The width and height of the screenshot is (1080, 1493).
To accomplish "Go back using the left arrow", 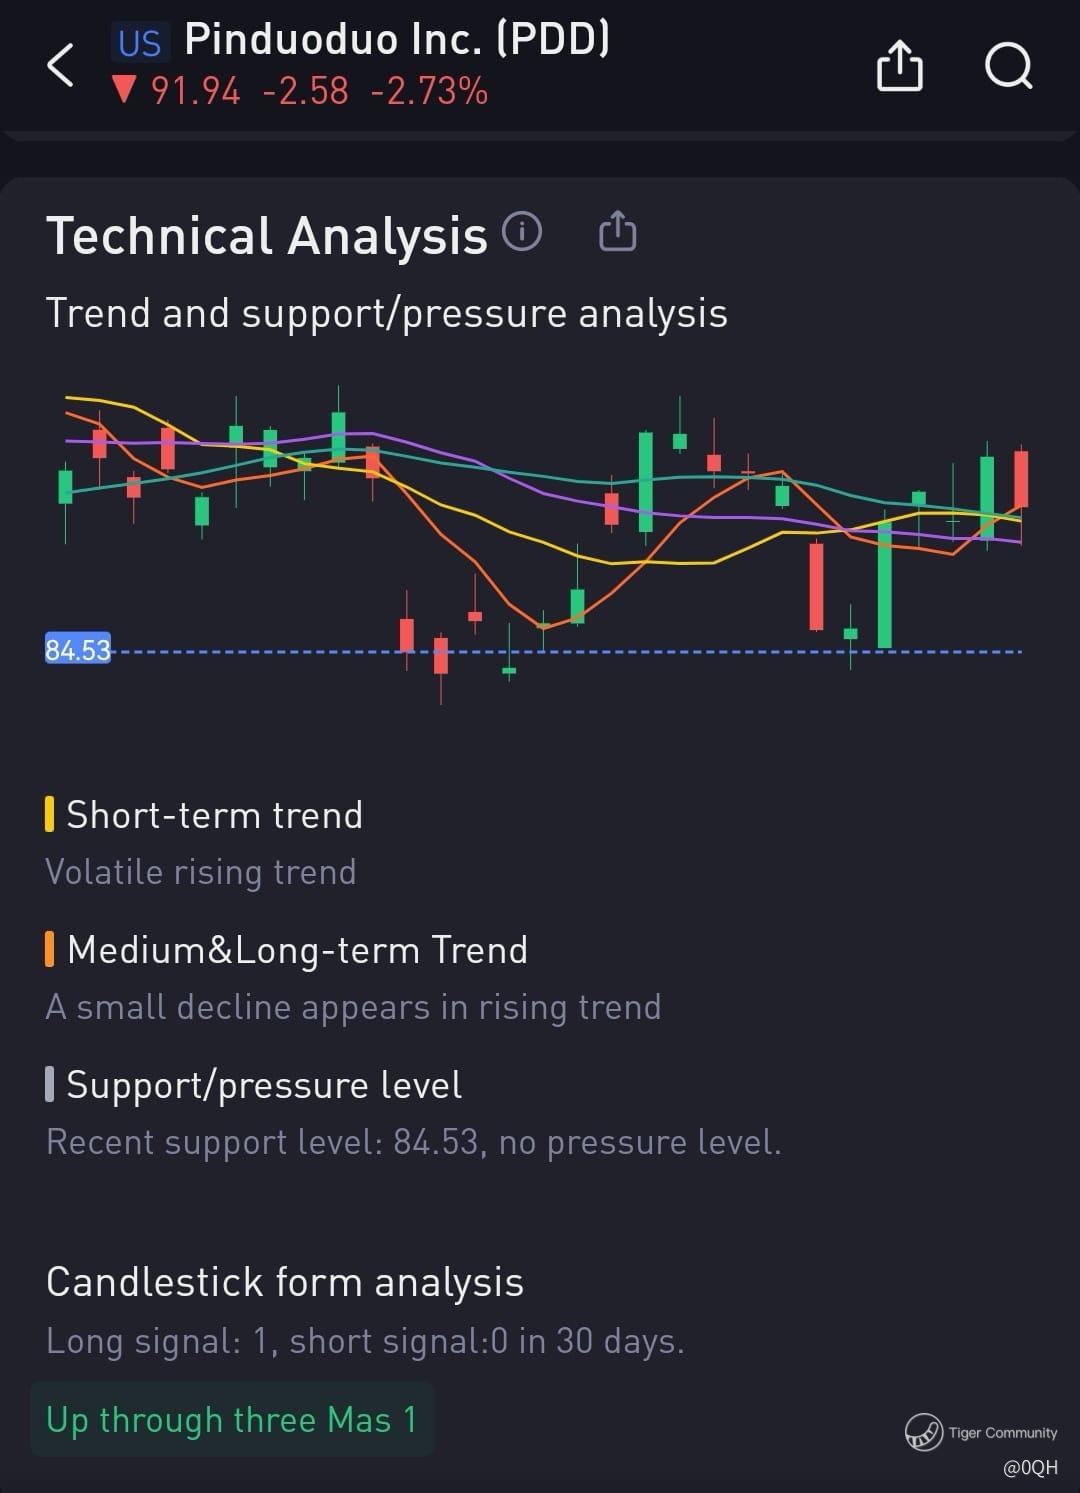I will coord(61,66).
